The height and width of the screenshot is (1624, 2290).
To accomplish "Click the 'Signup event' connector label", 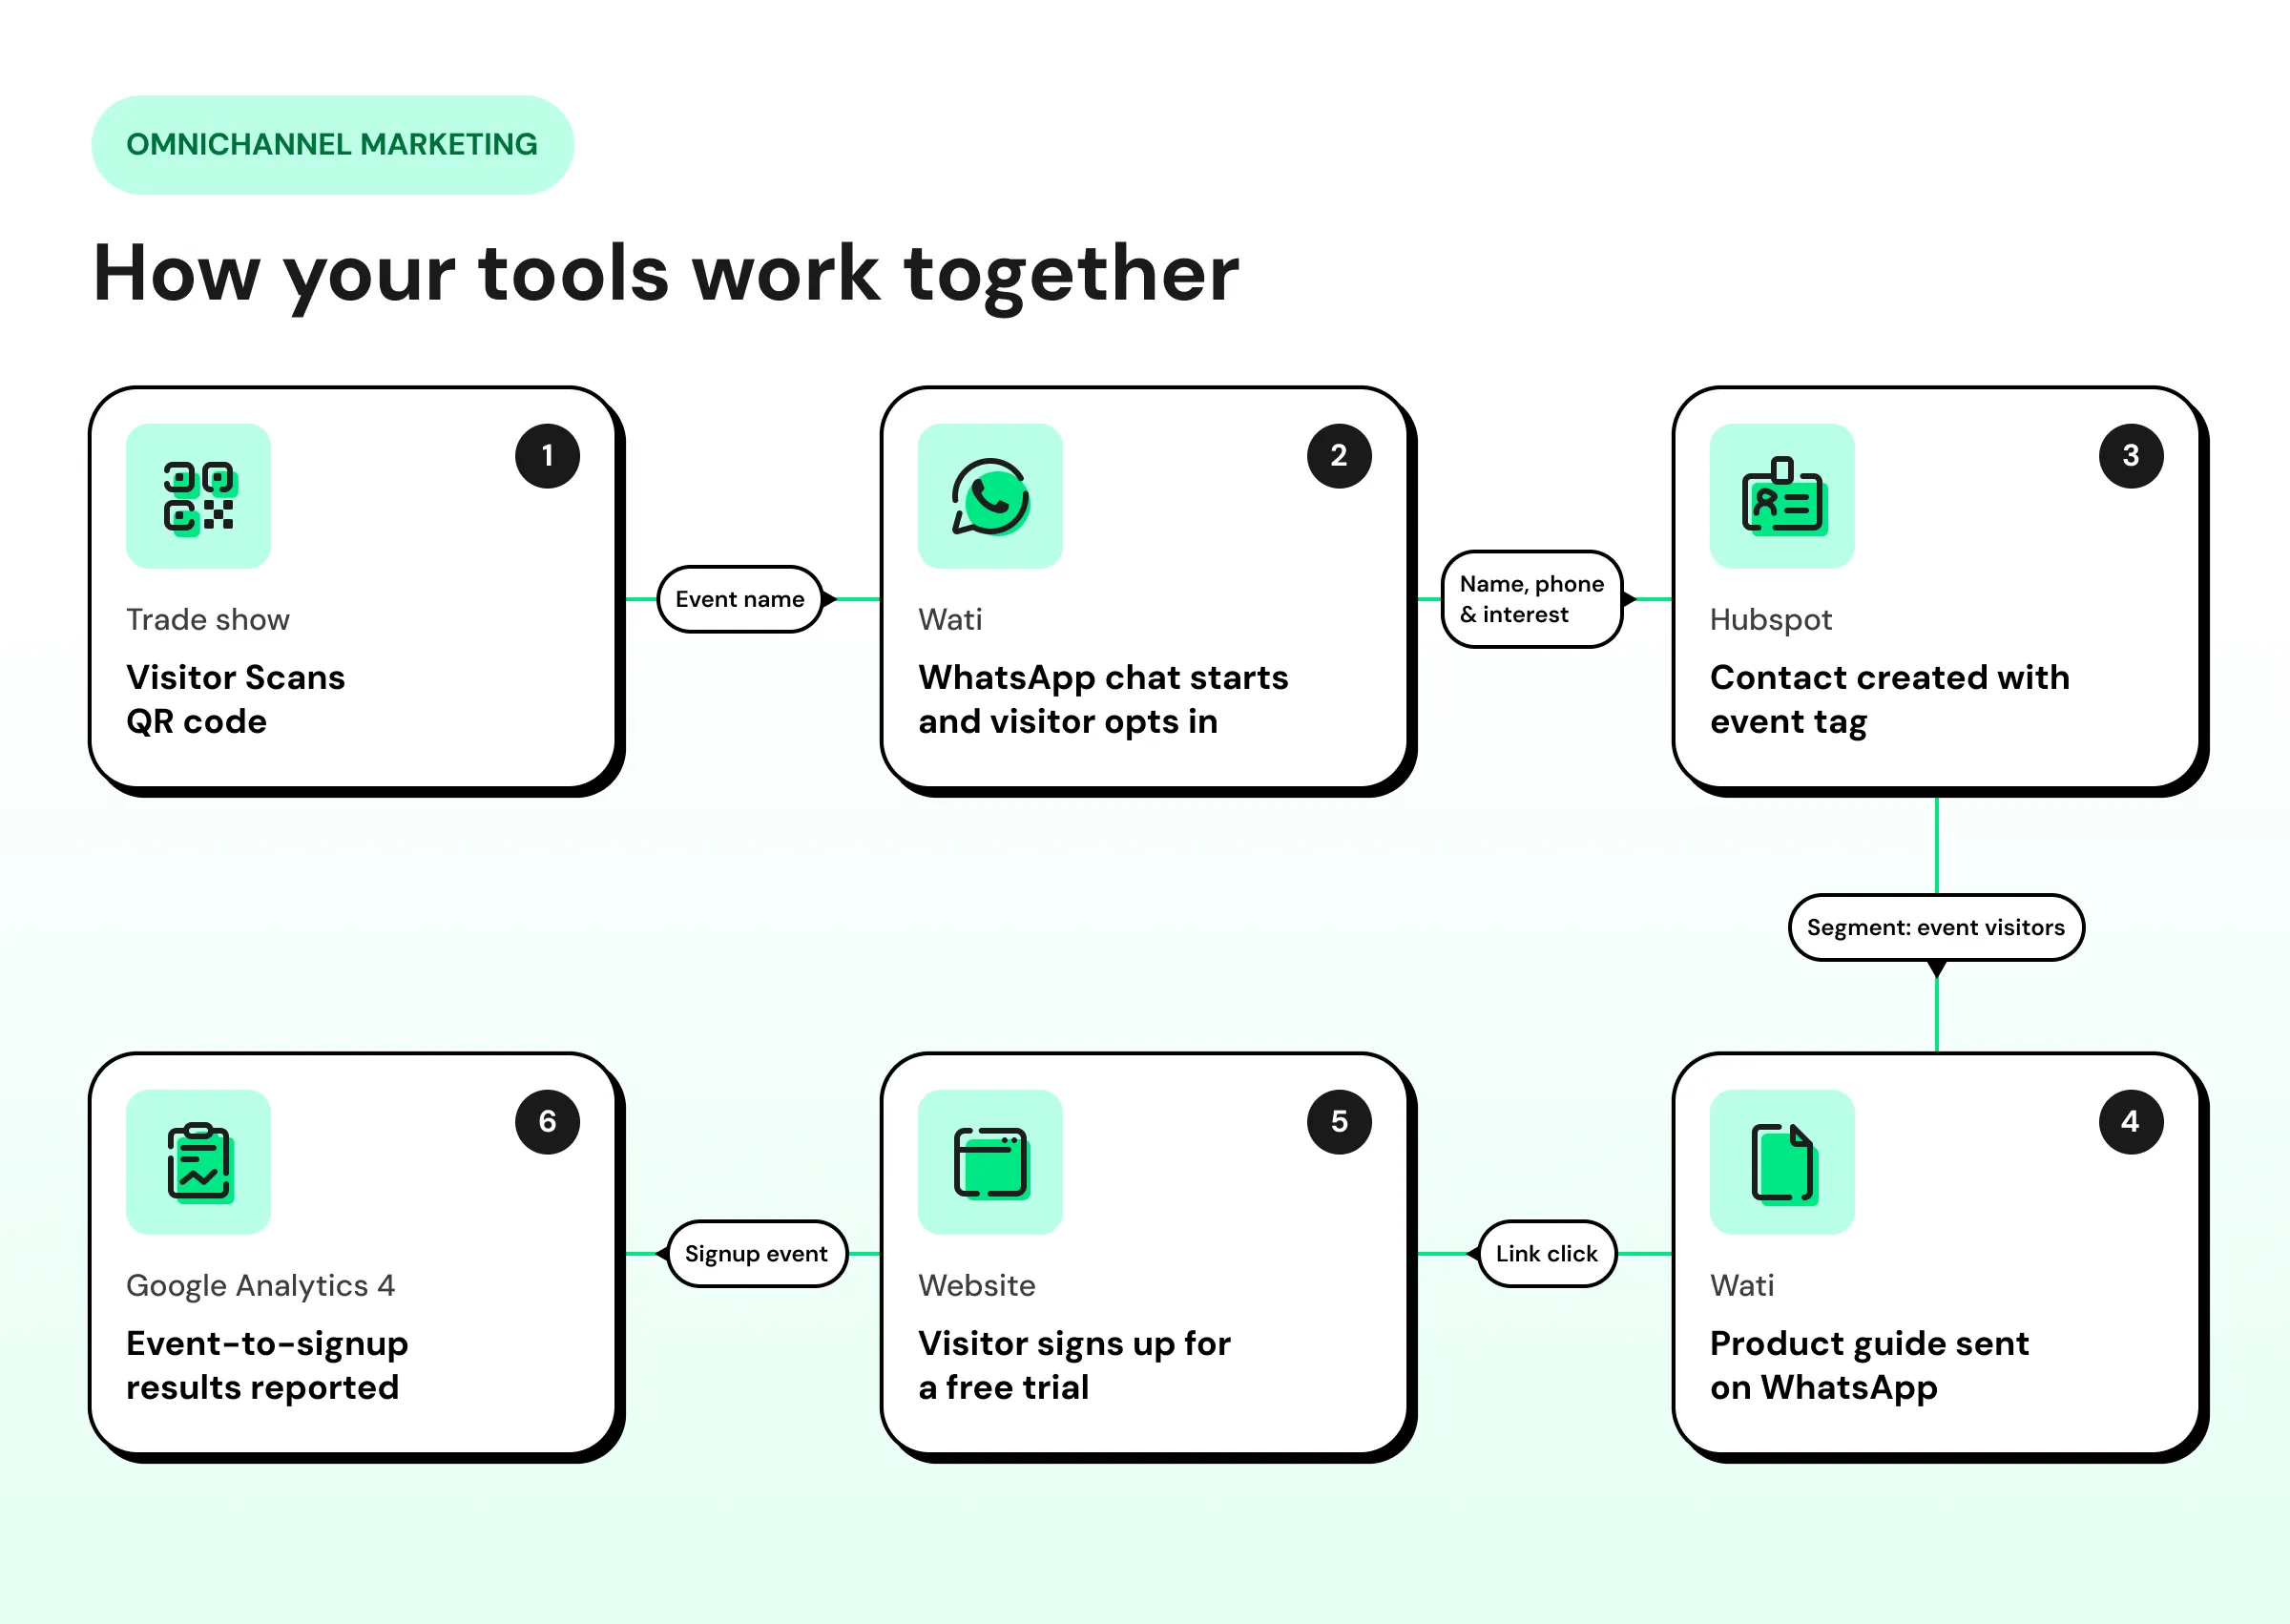I will point(756,1253).
